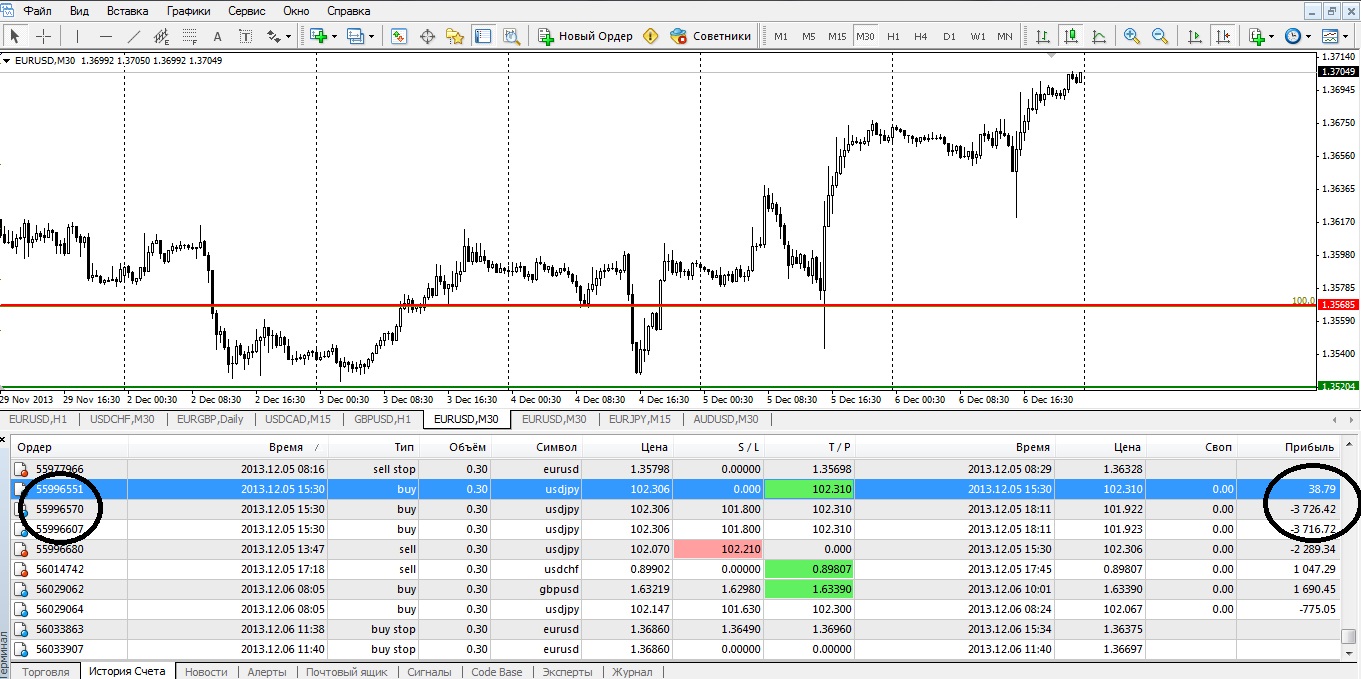This screenshot has height=679, width=1361.
Task: Click the green T/P cell 1.63390
Action: (x=808, y=589)
